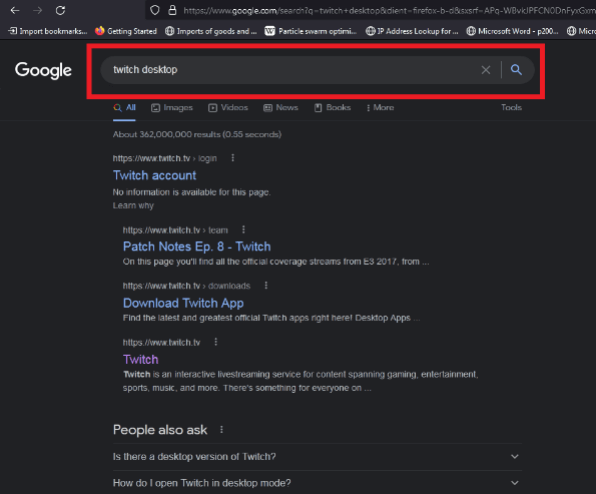The image size is (596, 494).
Task: Reload the page with refresh icon
Action: 60,10
